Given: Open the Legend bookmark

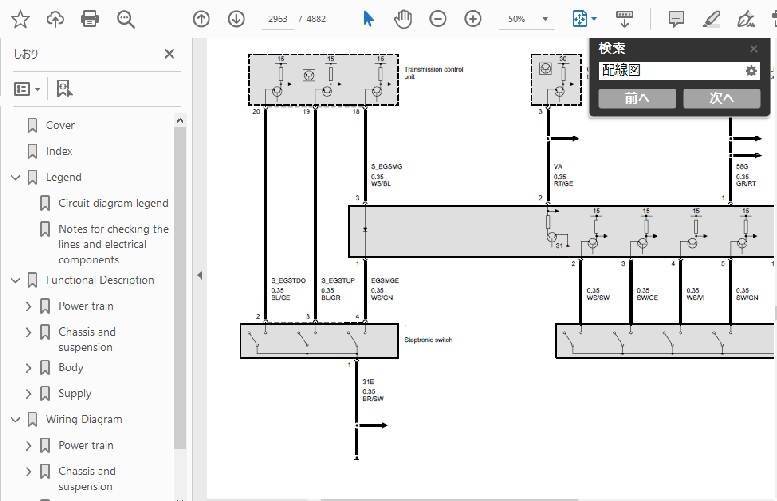Looking at the screenshot, I should [x=63, y=177].
